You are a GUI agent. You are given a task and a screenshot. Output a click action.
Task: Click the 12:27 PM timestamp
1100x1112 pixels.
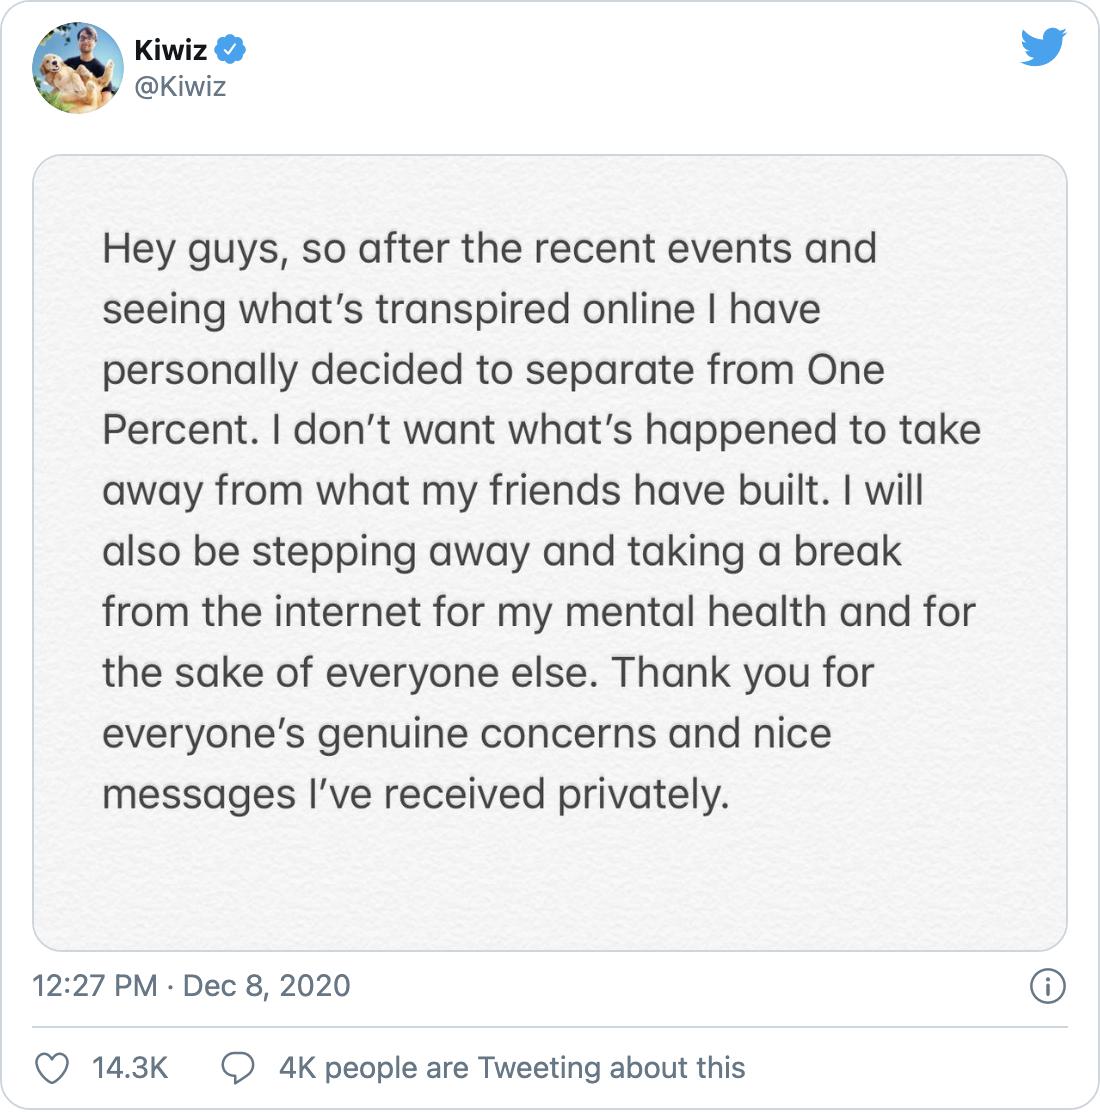coord(94,986)
